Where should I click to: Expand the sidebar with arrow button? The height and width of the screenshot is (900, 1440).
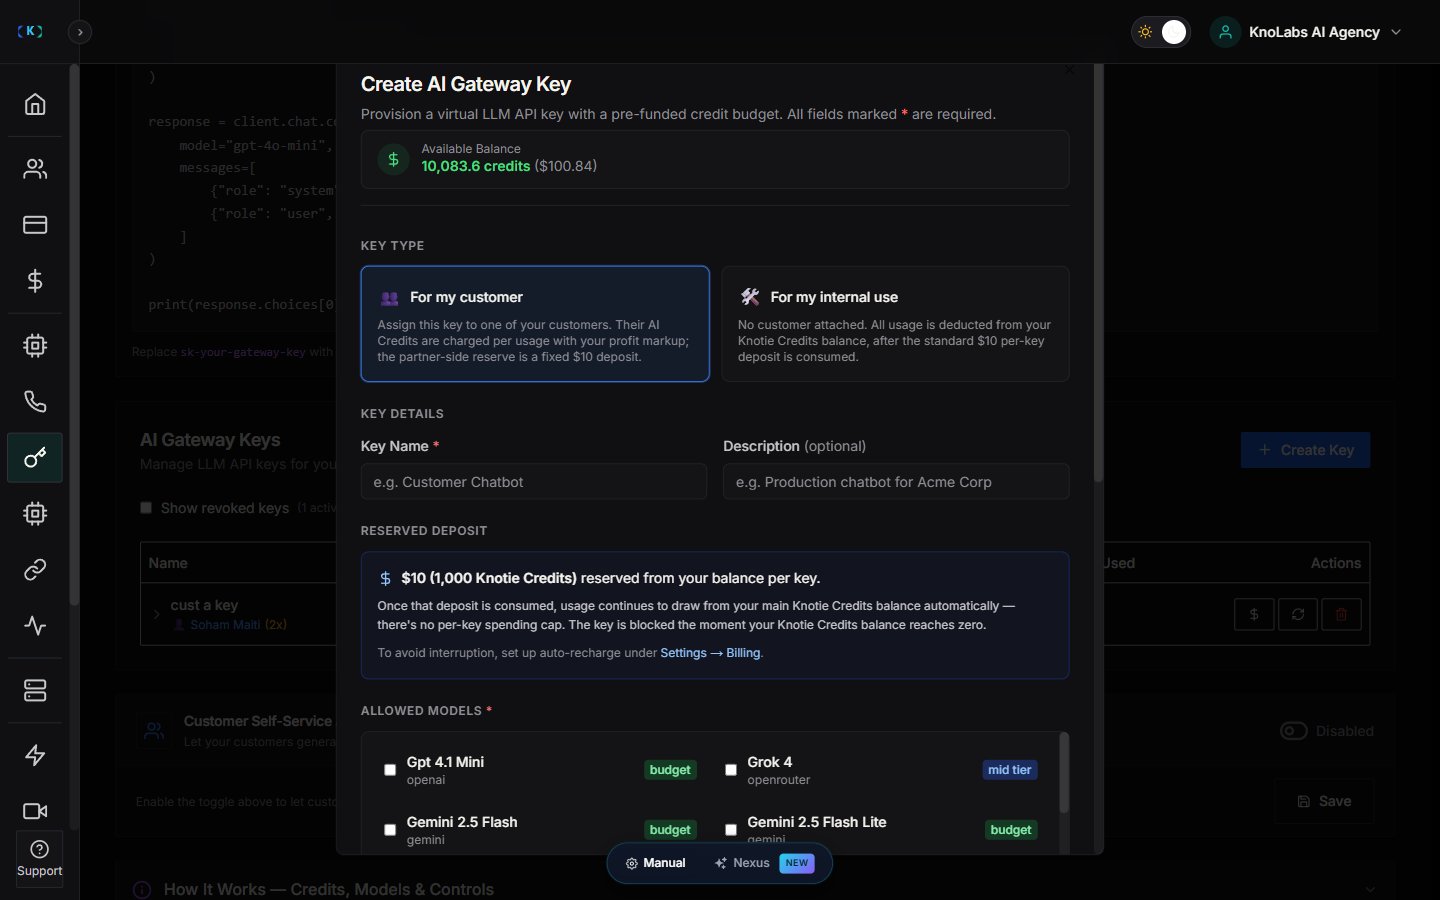[x=80, y=32]
